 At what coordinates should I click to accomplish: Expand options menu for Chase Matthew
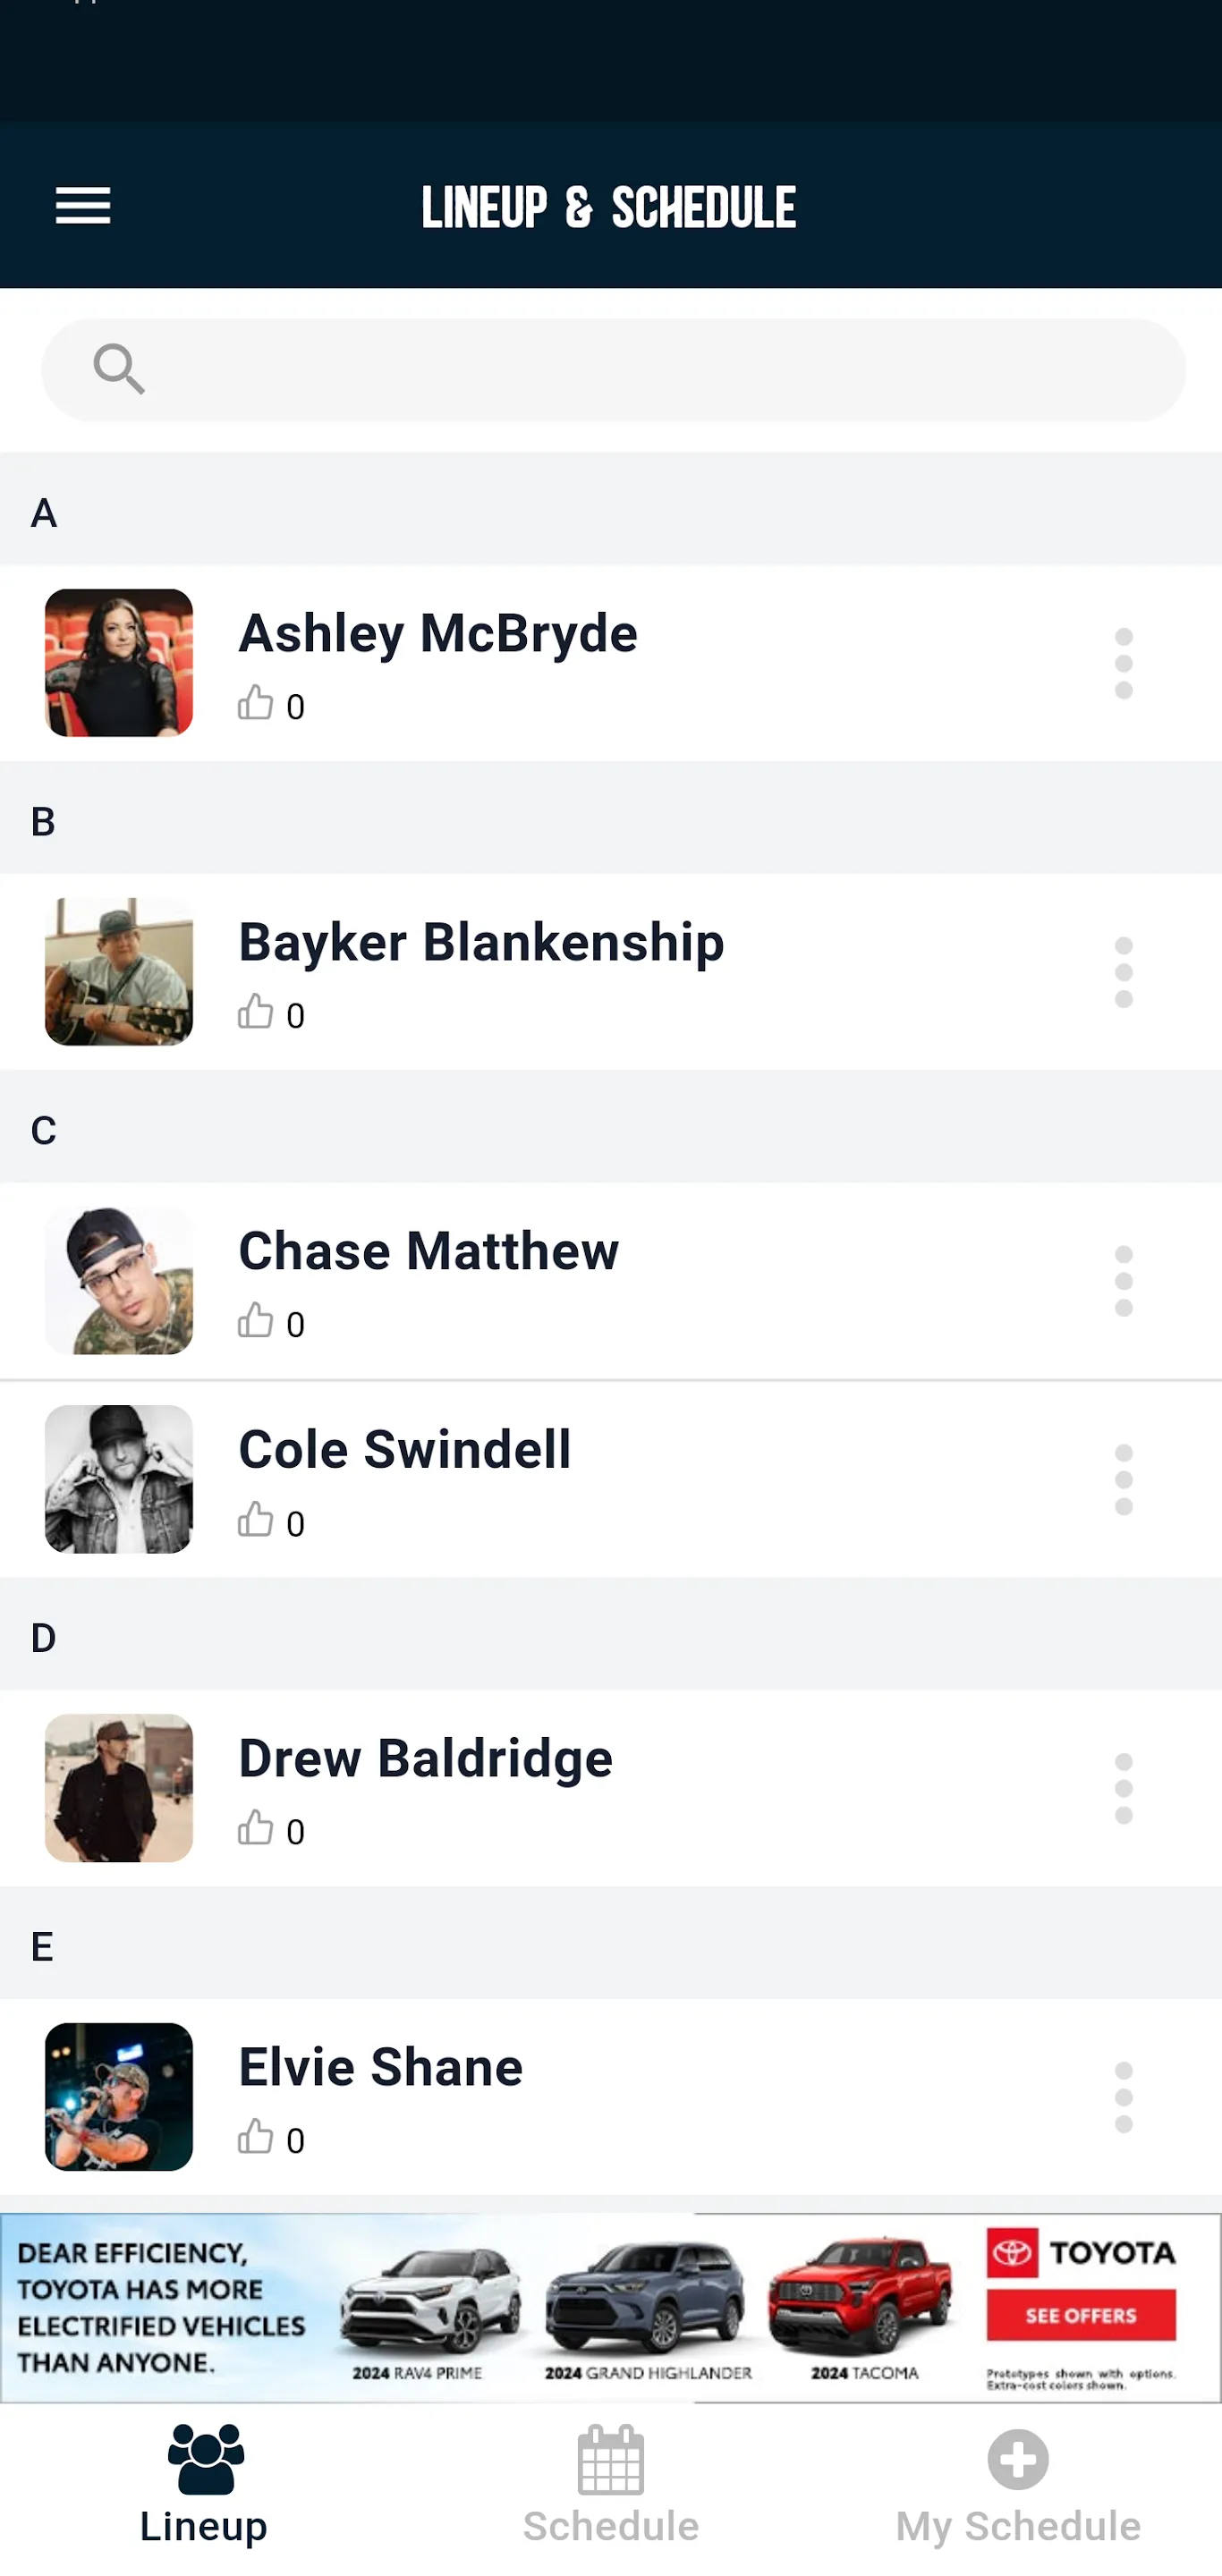pyautogui.click(x=1123, y=1281)
